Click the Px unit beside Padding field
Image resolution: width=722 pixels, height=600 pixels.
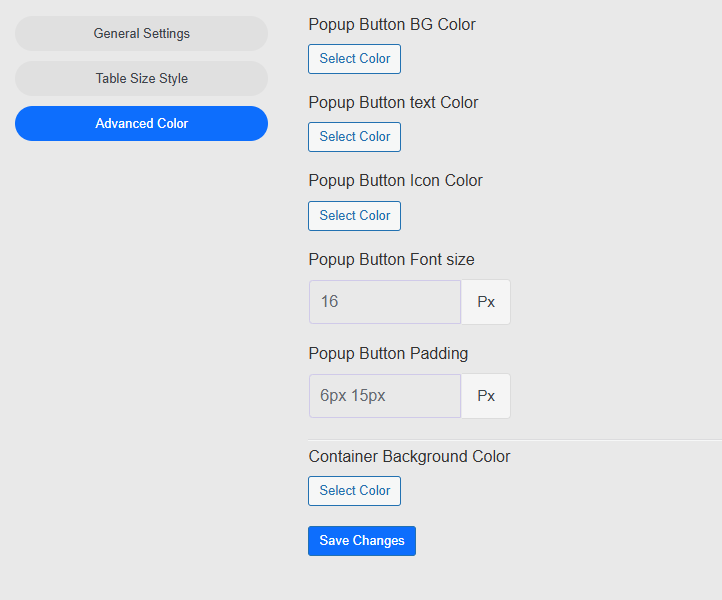[486, 396]
